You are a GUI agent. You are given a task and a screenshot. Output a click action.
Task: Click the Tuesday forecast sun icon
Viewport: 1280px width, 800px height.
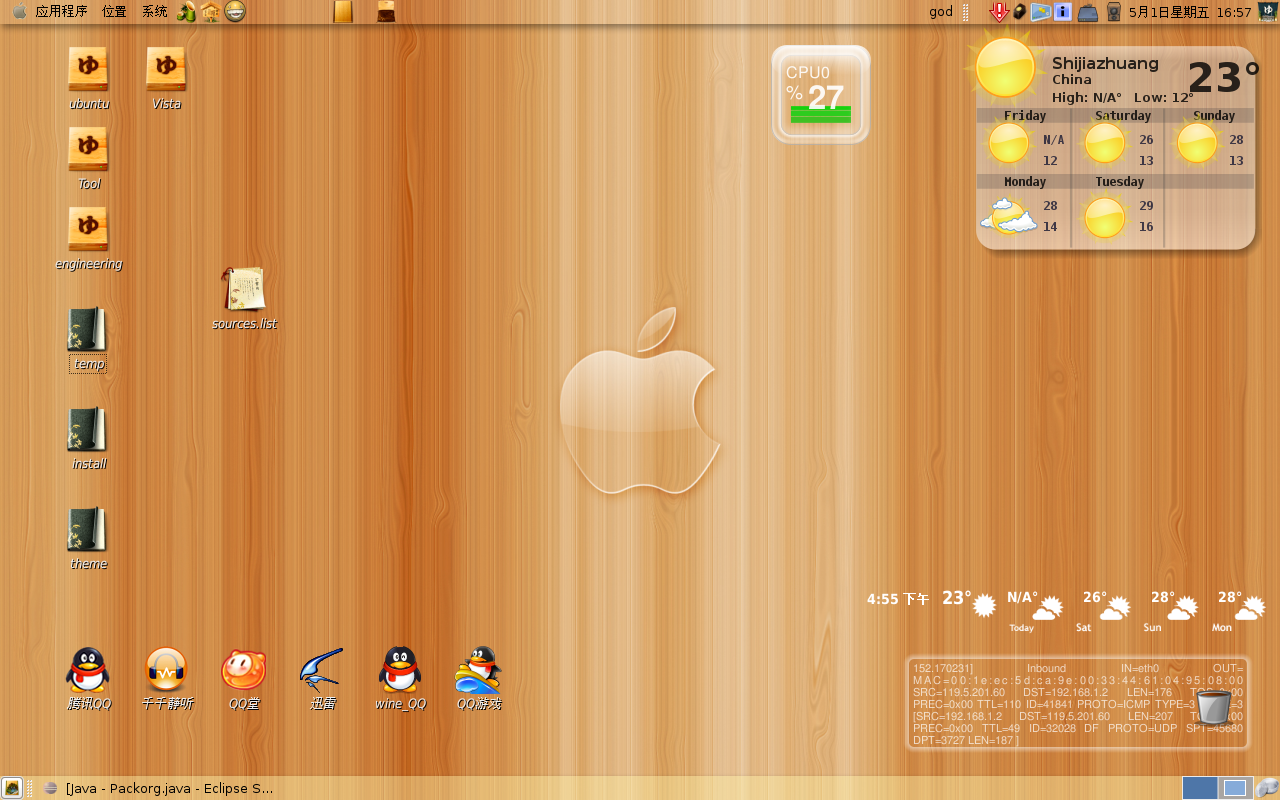[1105, 217]
